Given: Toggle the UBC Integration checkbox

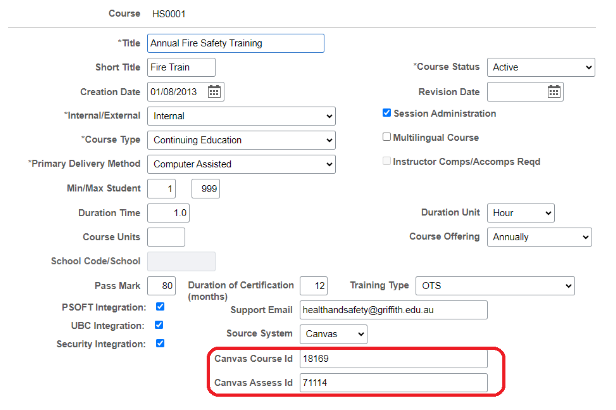Looking at the screenshot, I should pos(160,325).
